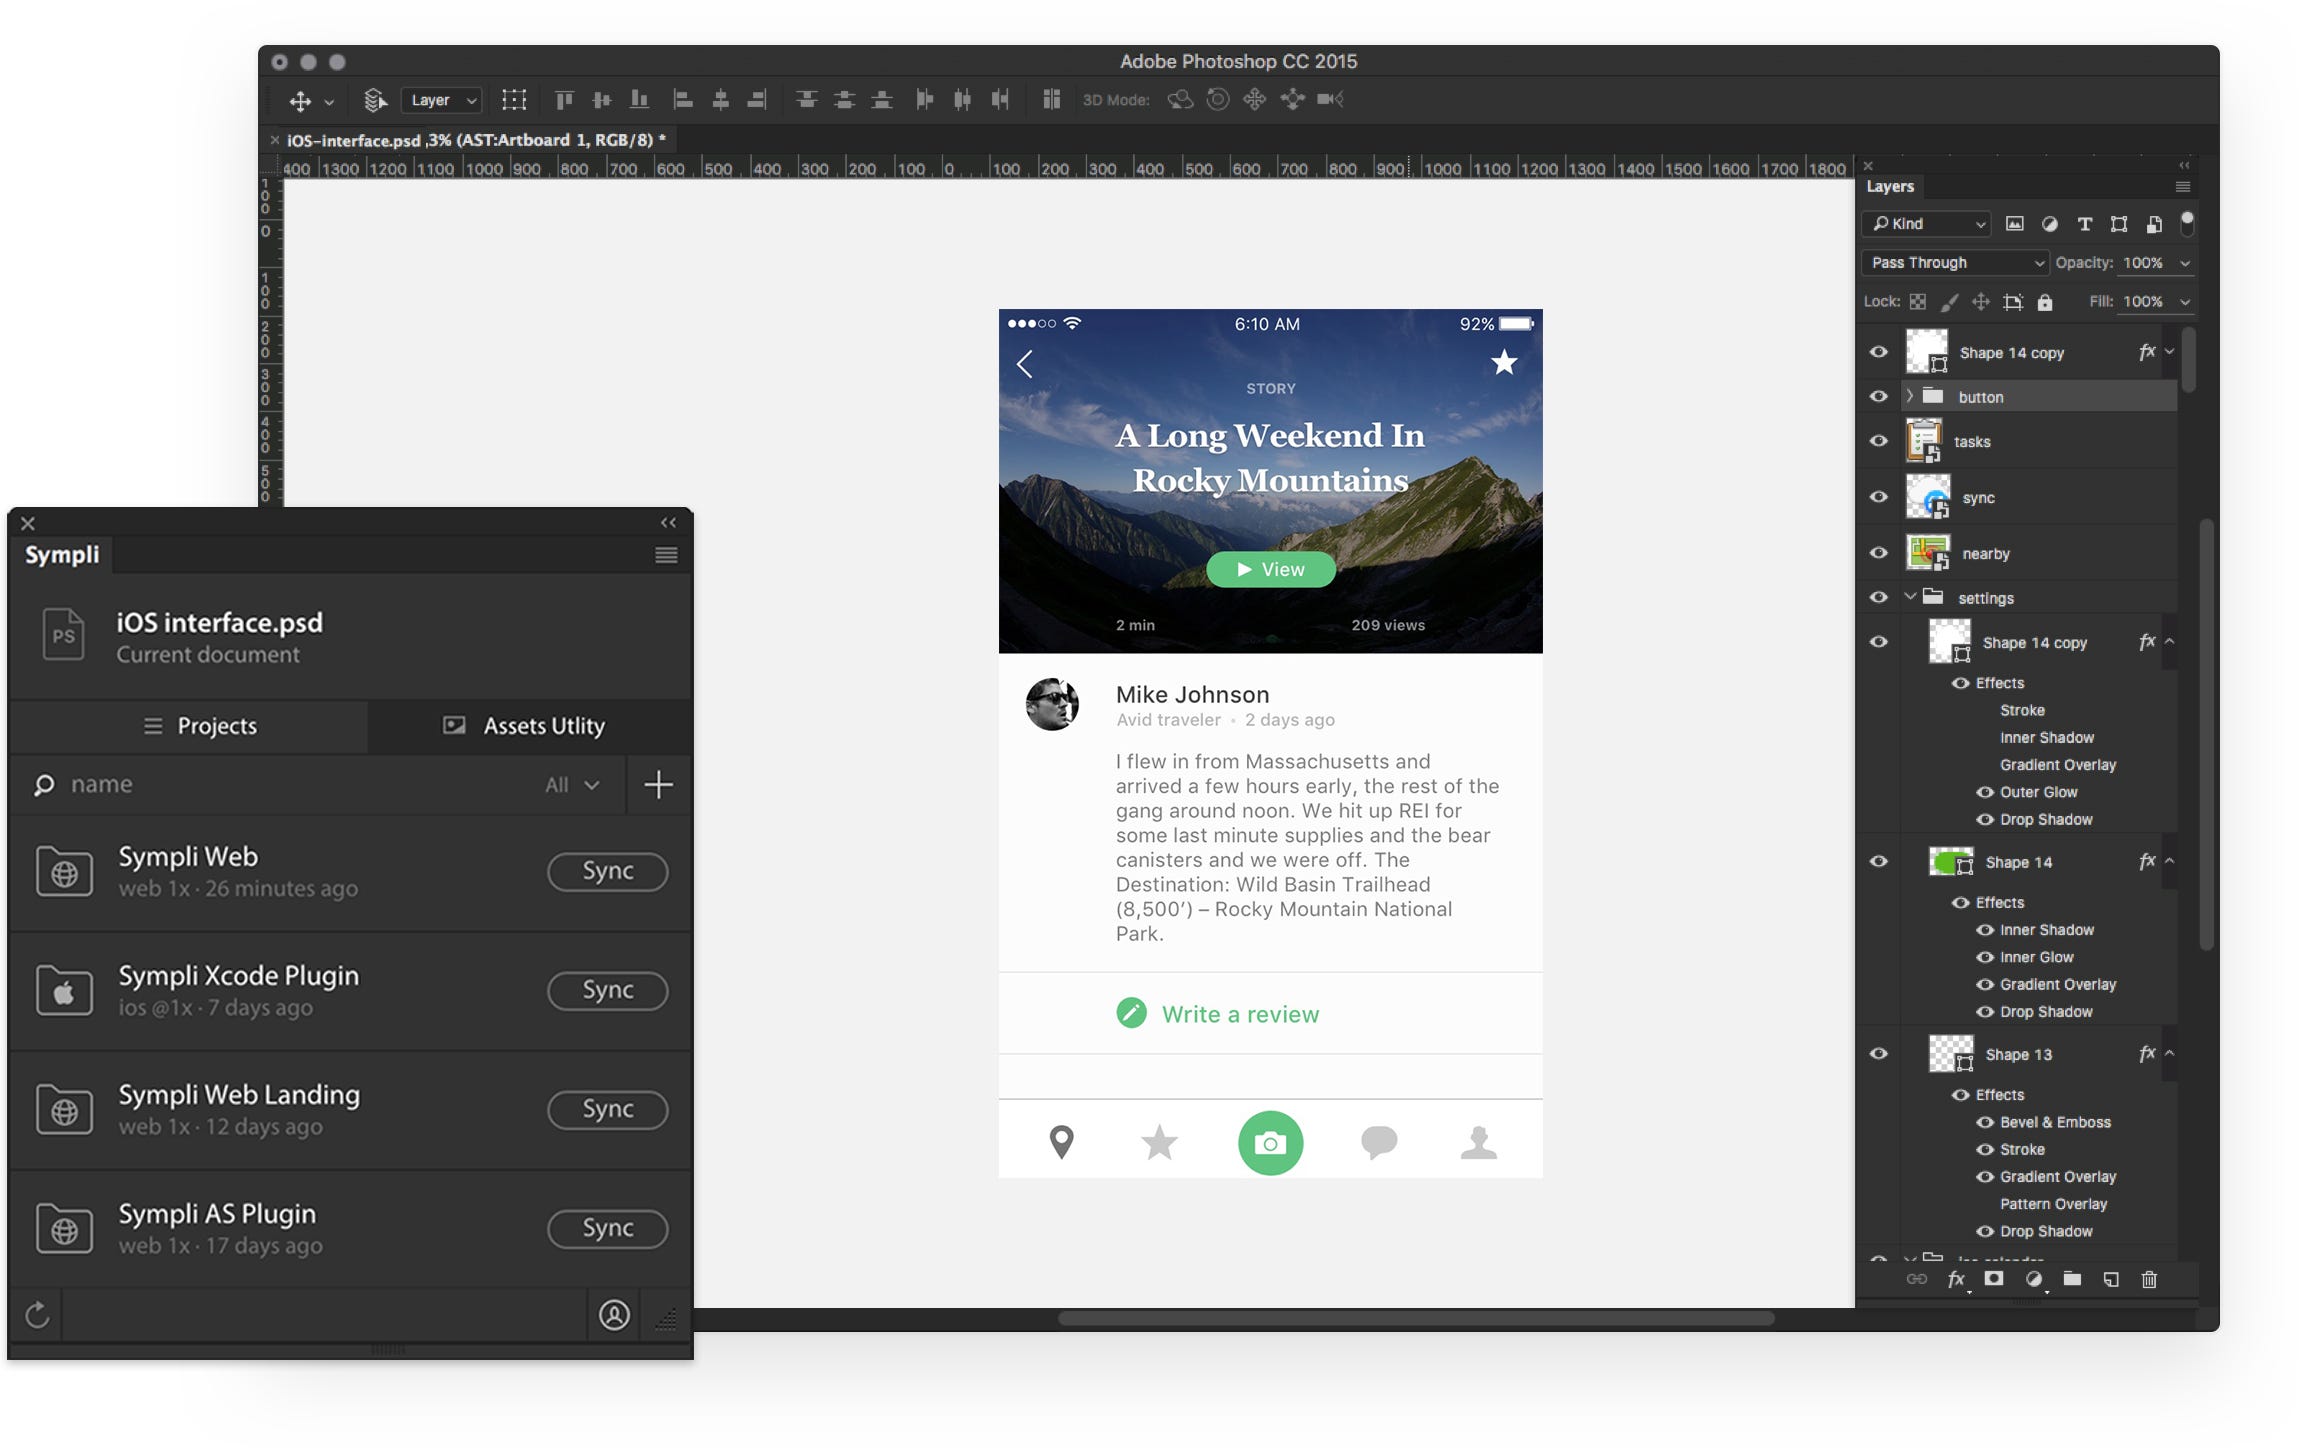Click the 3D rotate orbit icon
The image size is (2301, 1449).
(1180, 99)
